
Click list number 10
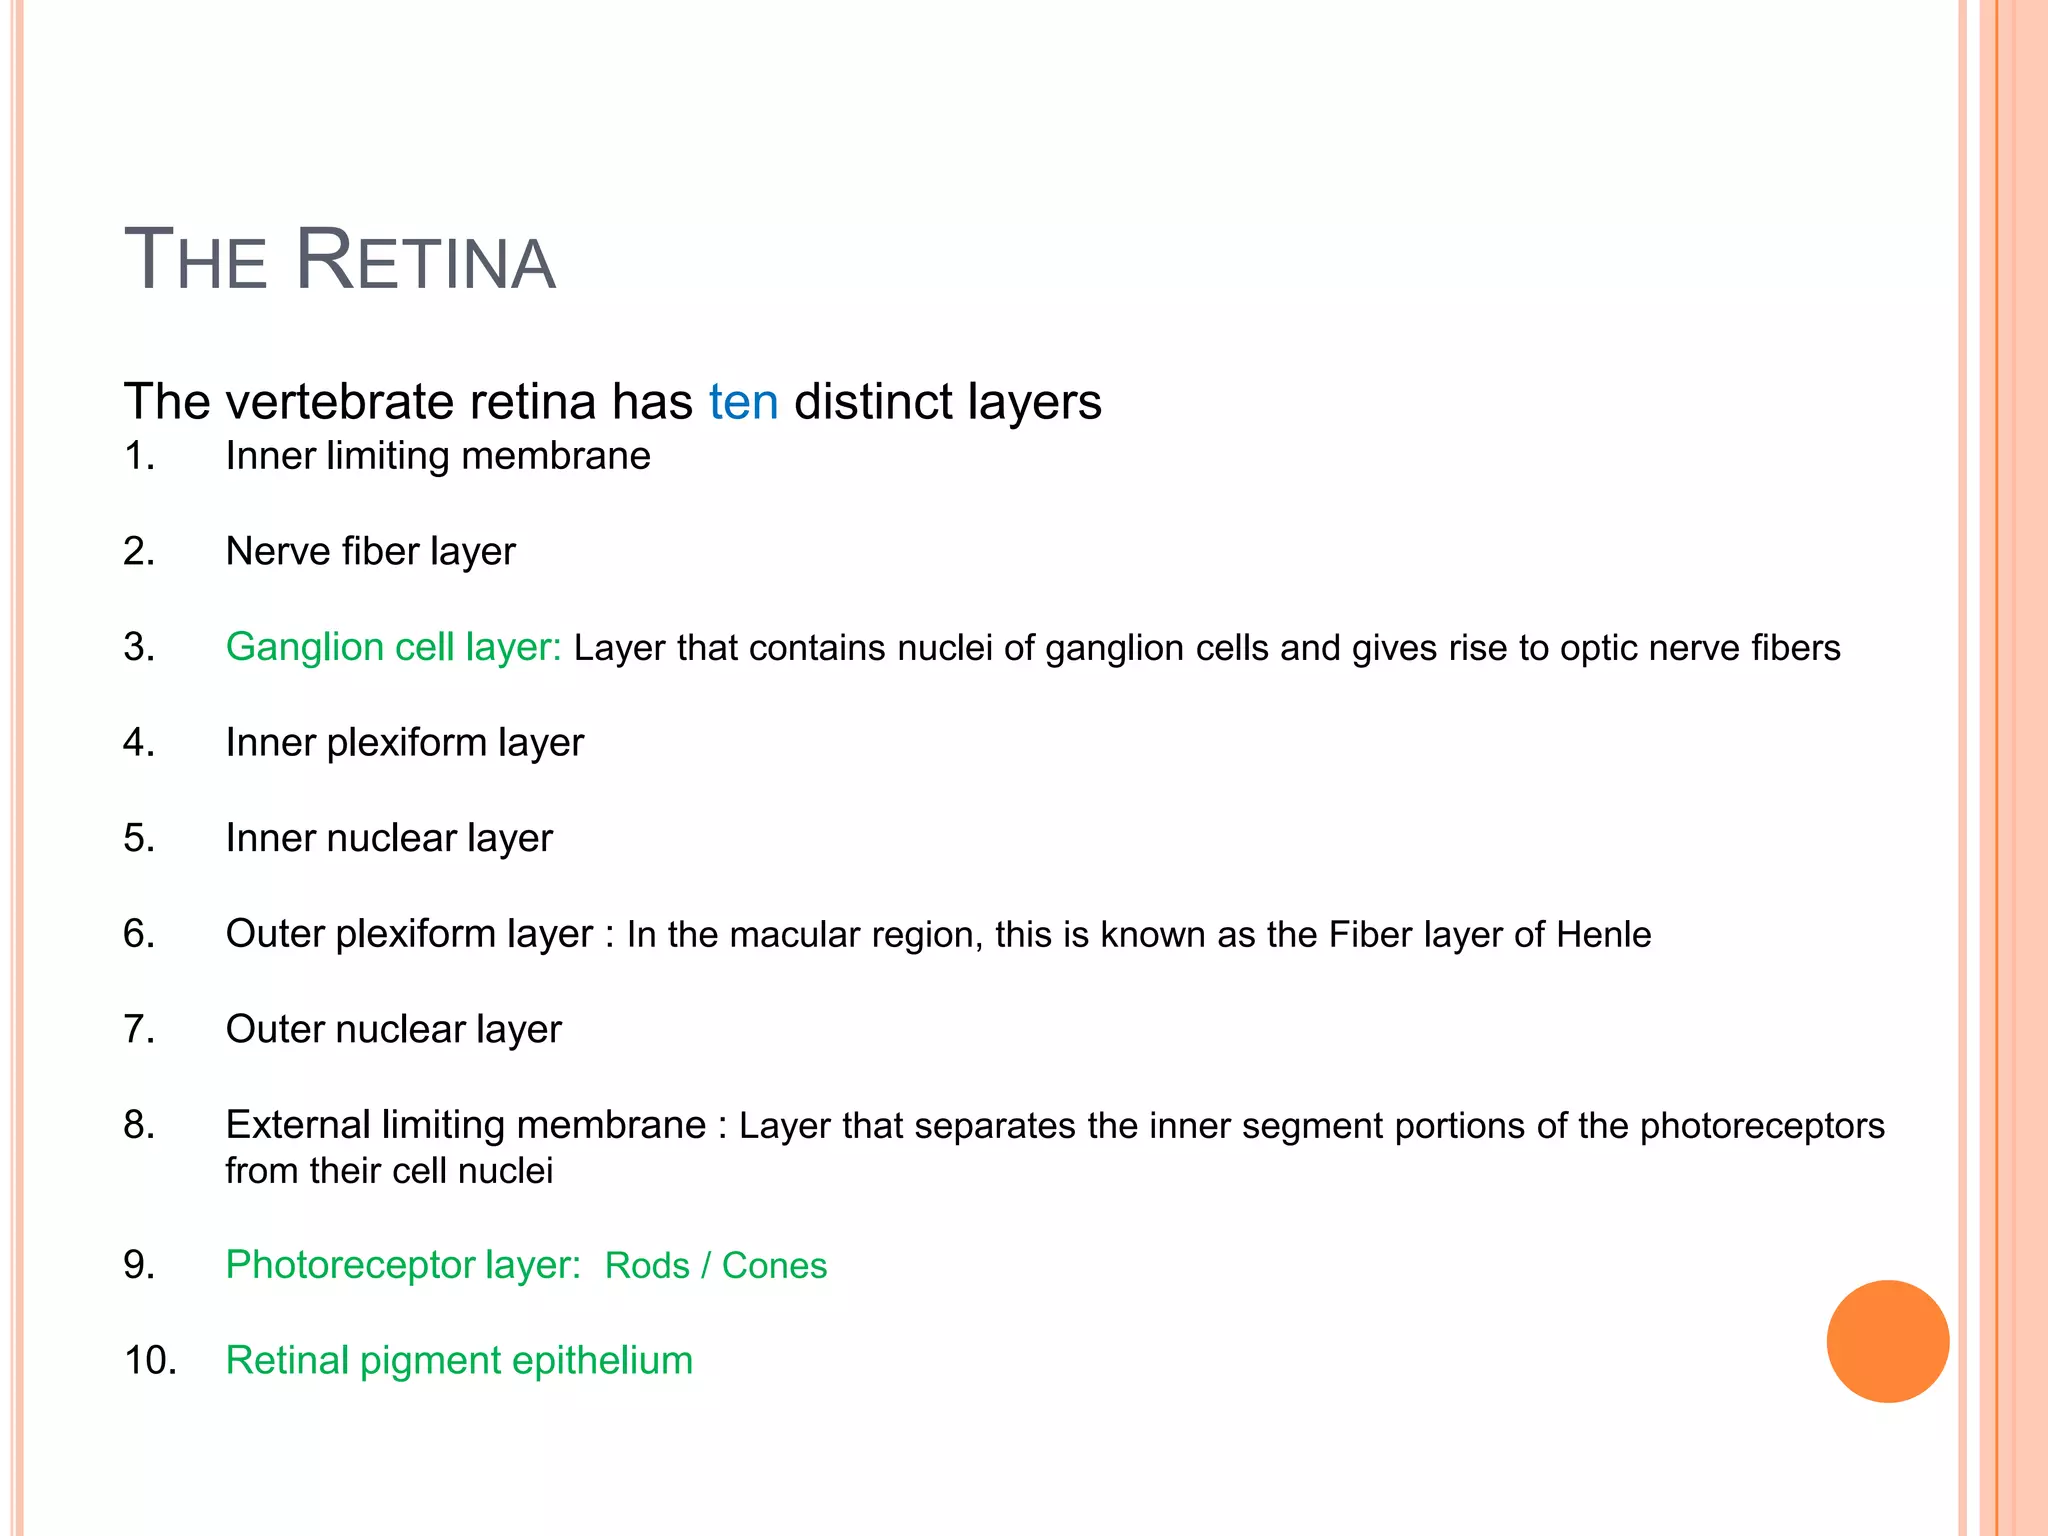click(150, 1361)
